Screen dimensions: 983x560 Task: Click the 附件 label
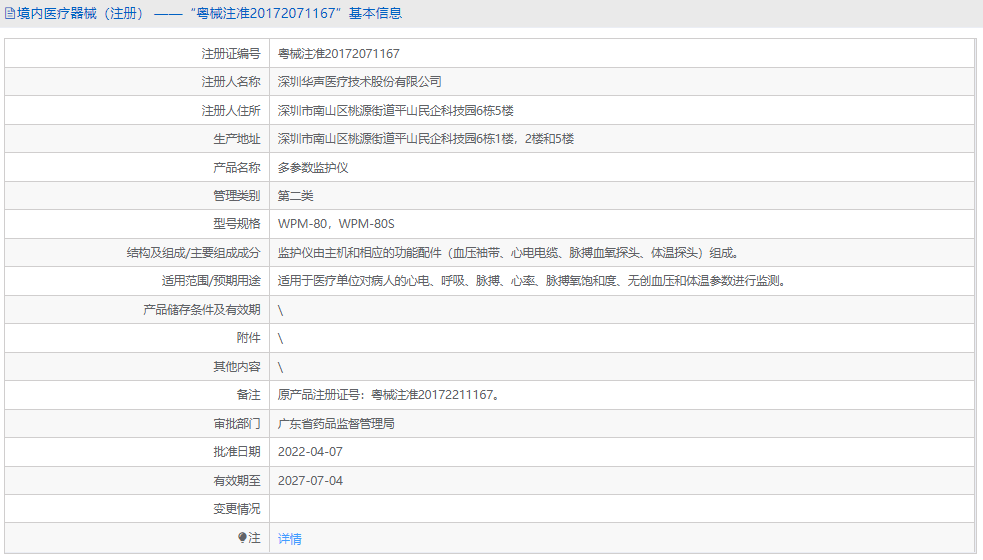tap(248, 338)
